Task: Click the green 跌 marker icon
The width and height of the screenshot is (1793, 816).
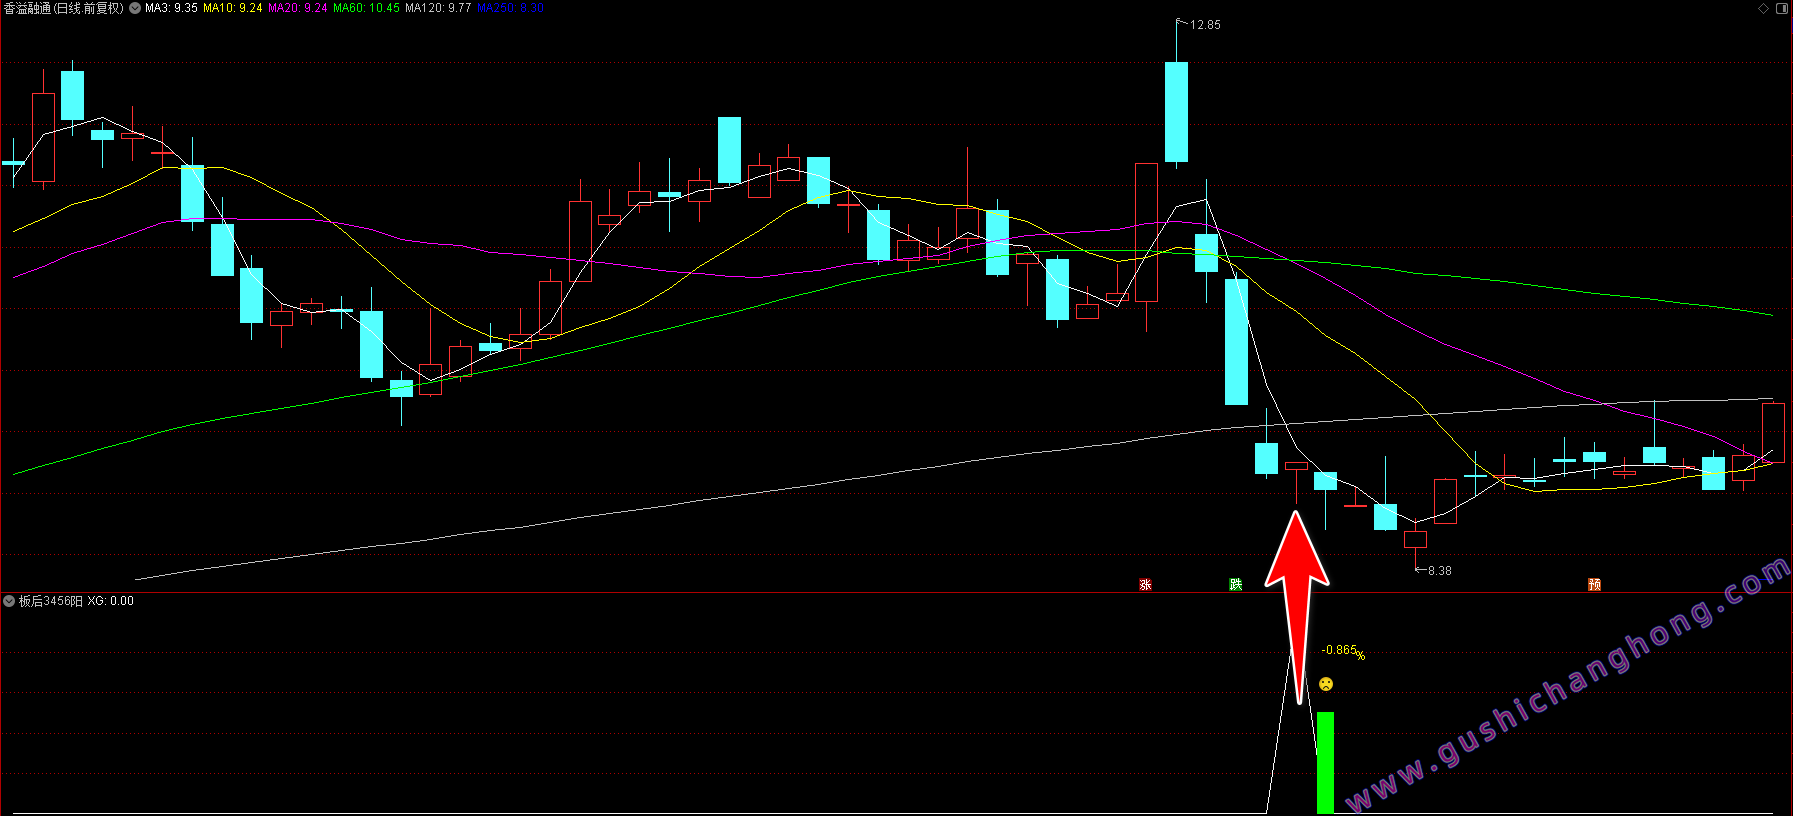Action: point(1236,584)
